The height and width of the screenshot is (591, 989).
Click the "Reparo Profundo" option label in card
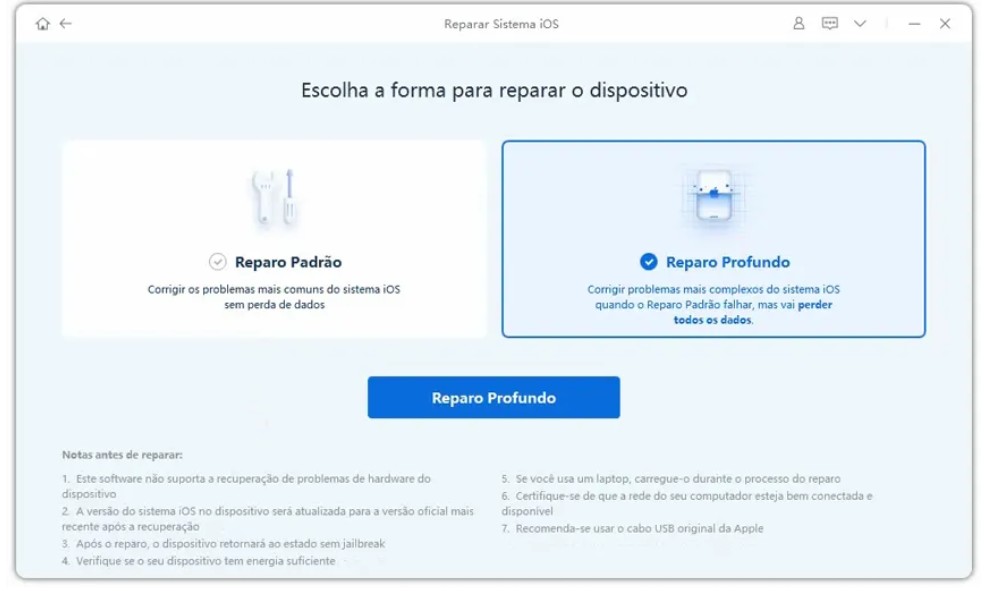[727, 262]
